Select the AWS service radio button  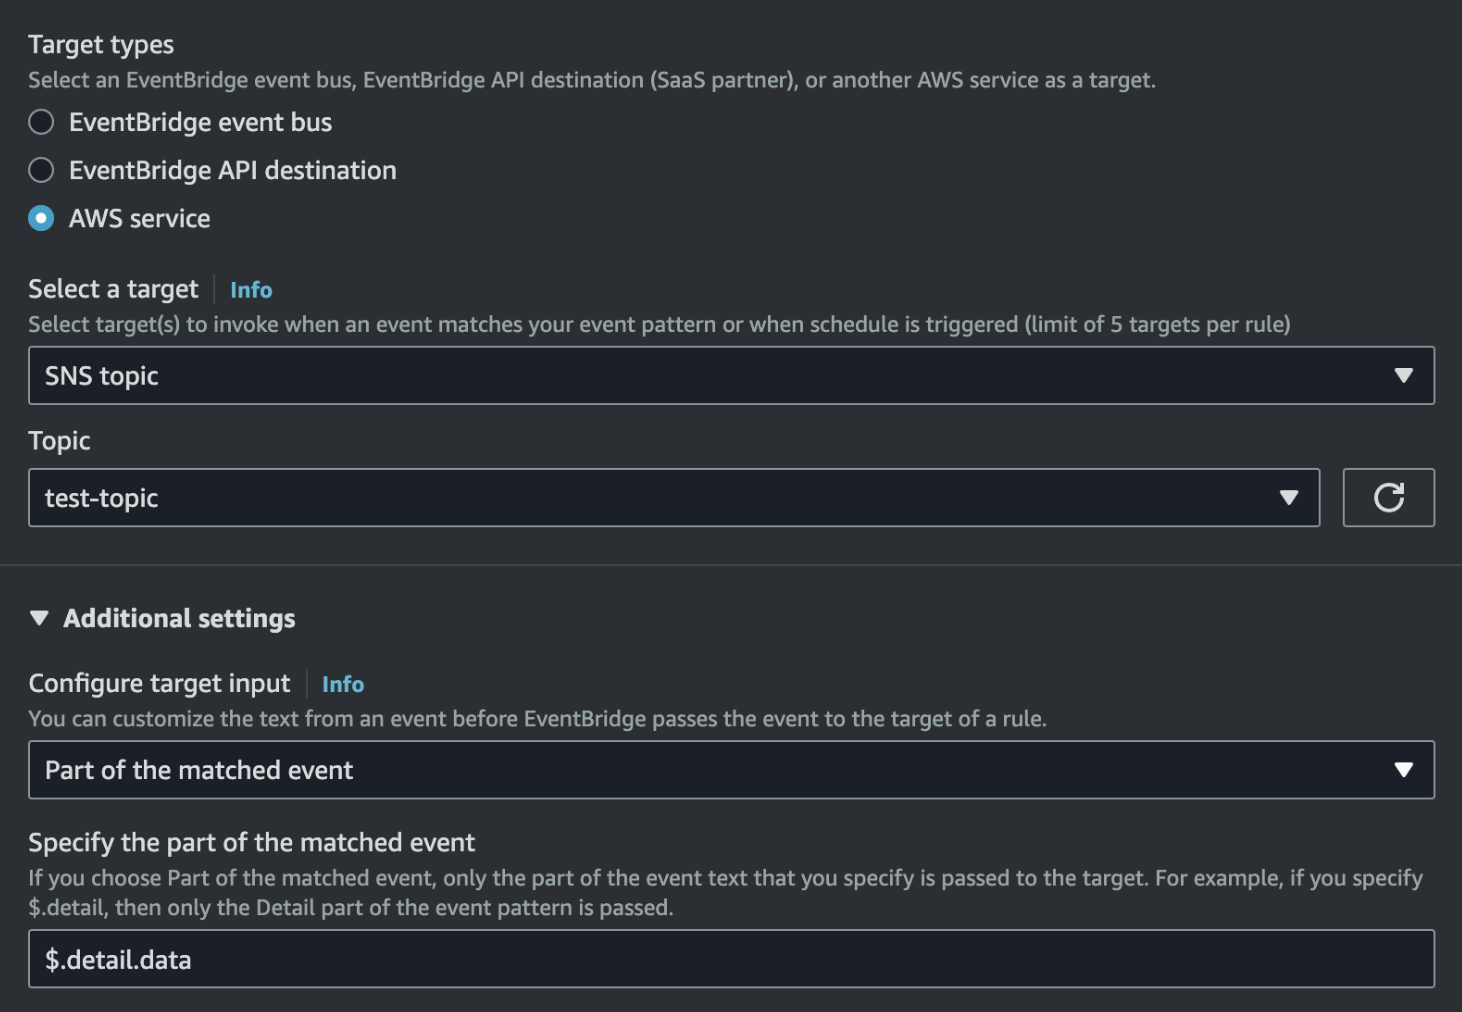tap(41, 218)
